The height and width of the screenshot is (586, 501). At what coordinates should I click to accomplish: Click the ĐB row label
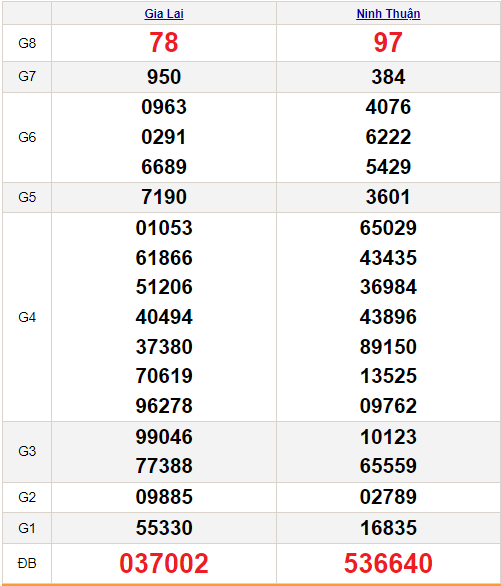(27, 563)
